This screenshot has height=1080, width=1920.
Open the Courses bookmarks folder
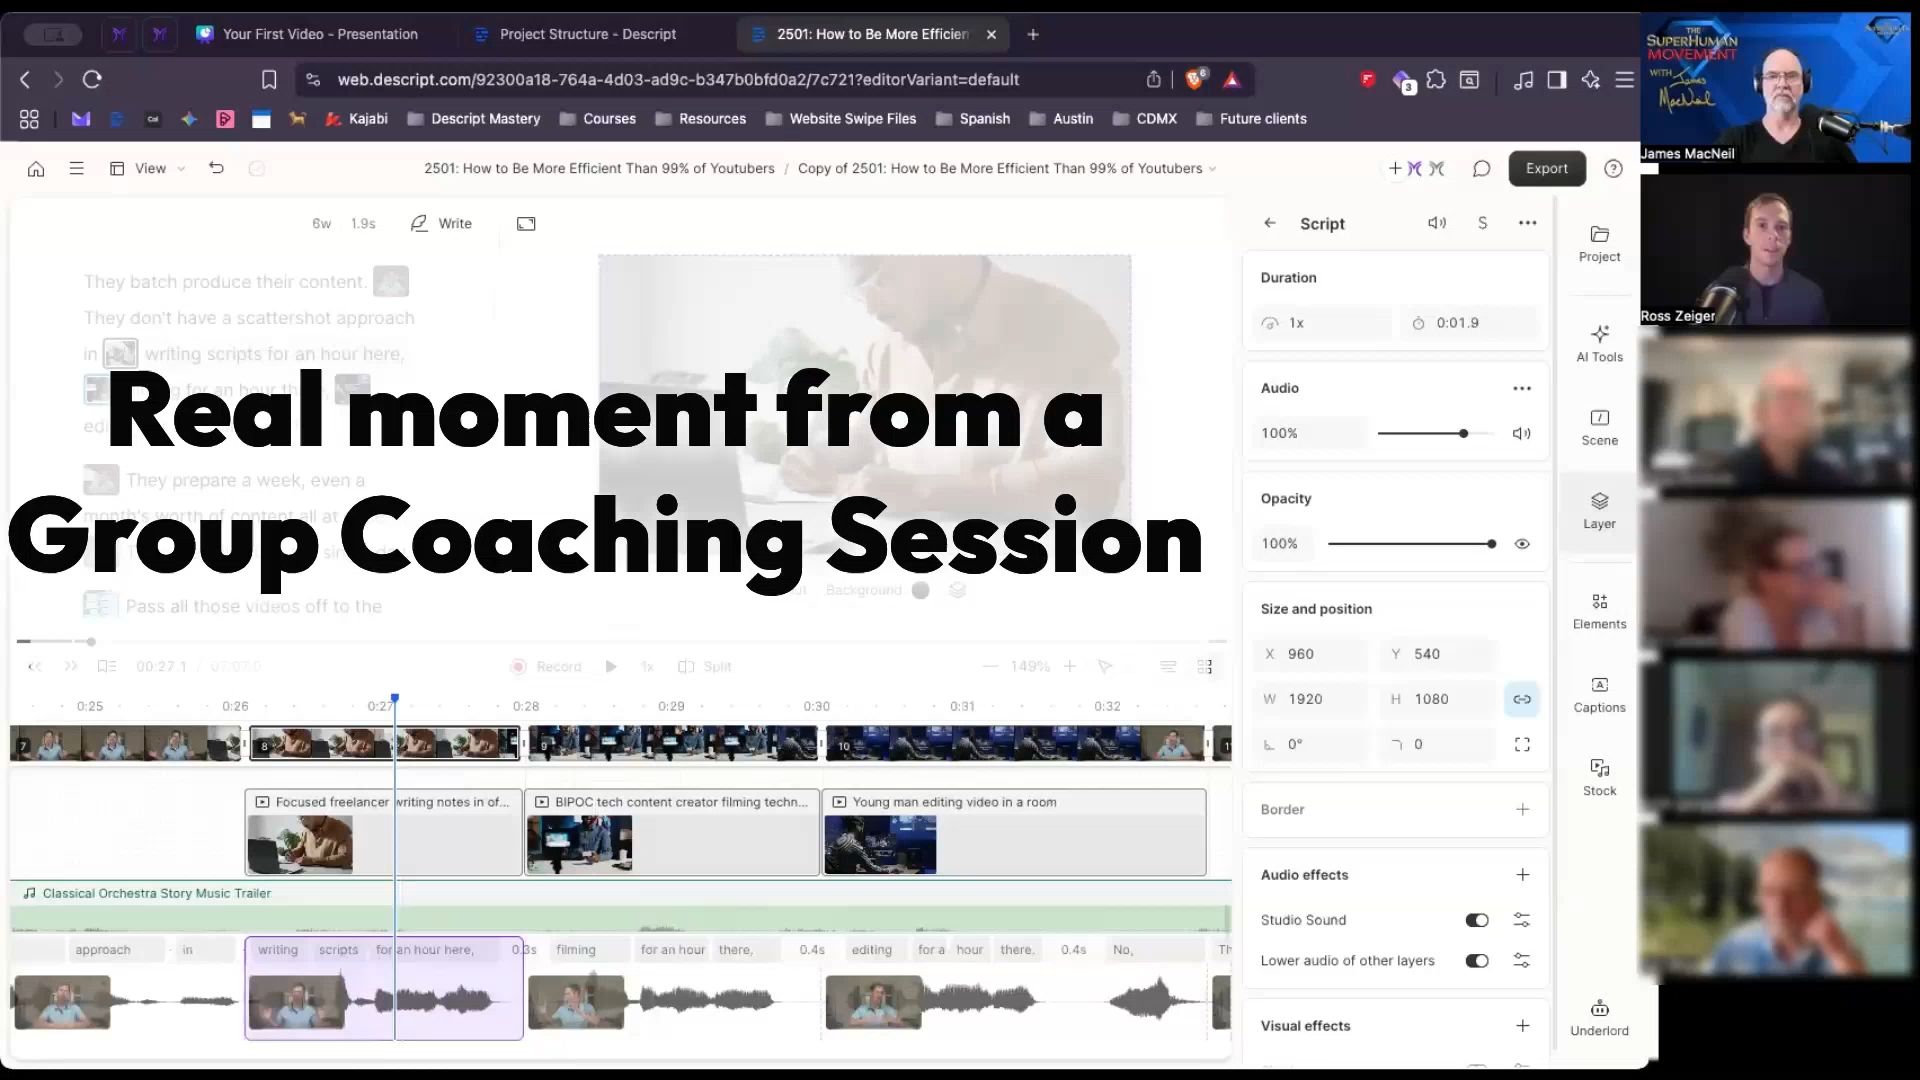(x=598, y=119)
